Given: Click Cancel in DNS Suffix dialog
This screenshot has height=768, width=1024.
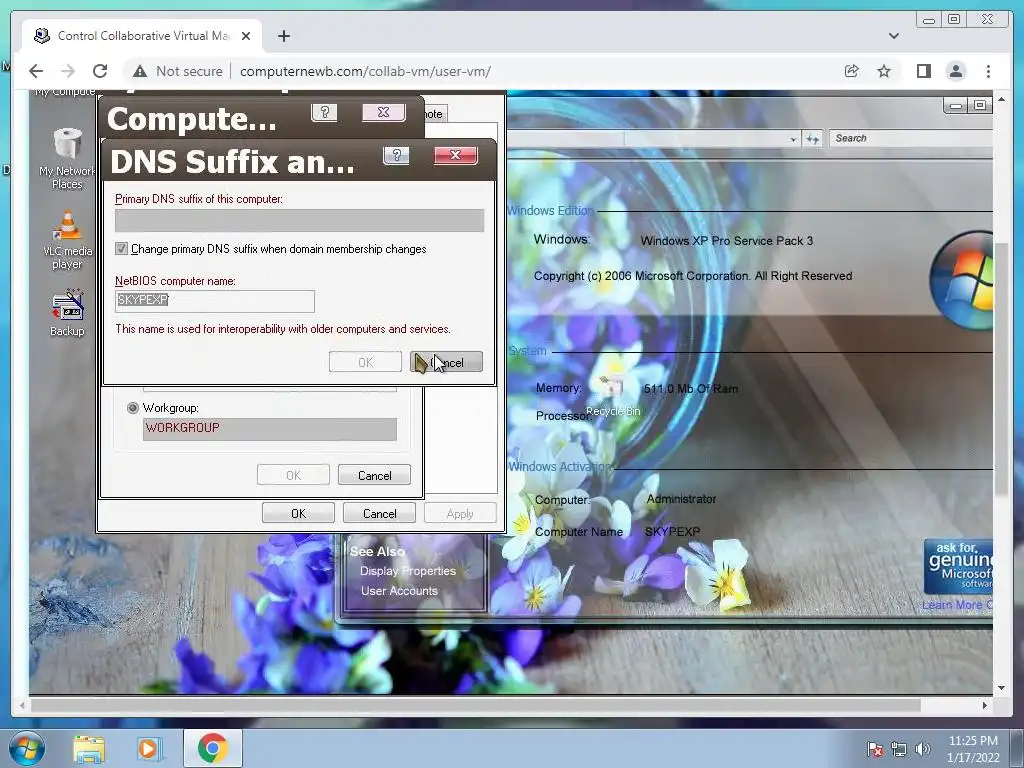Looking at the screenshot, I should point(446,362).
